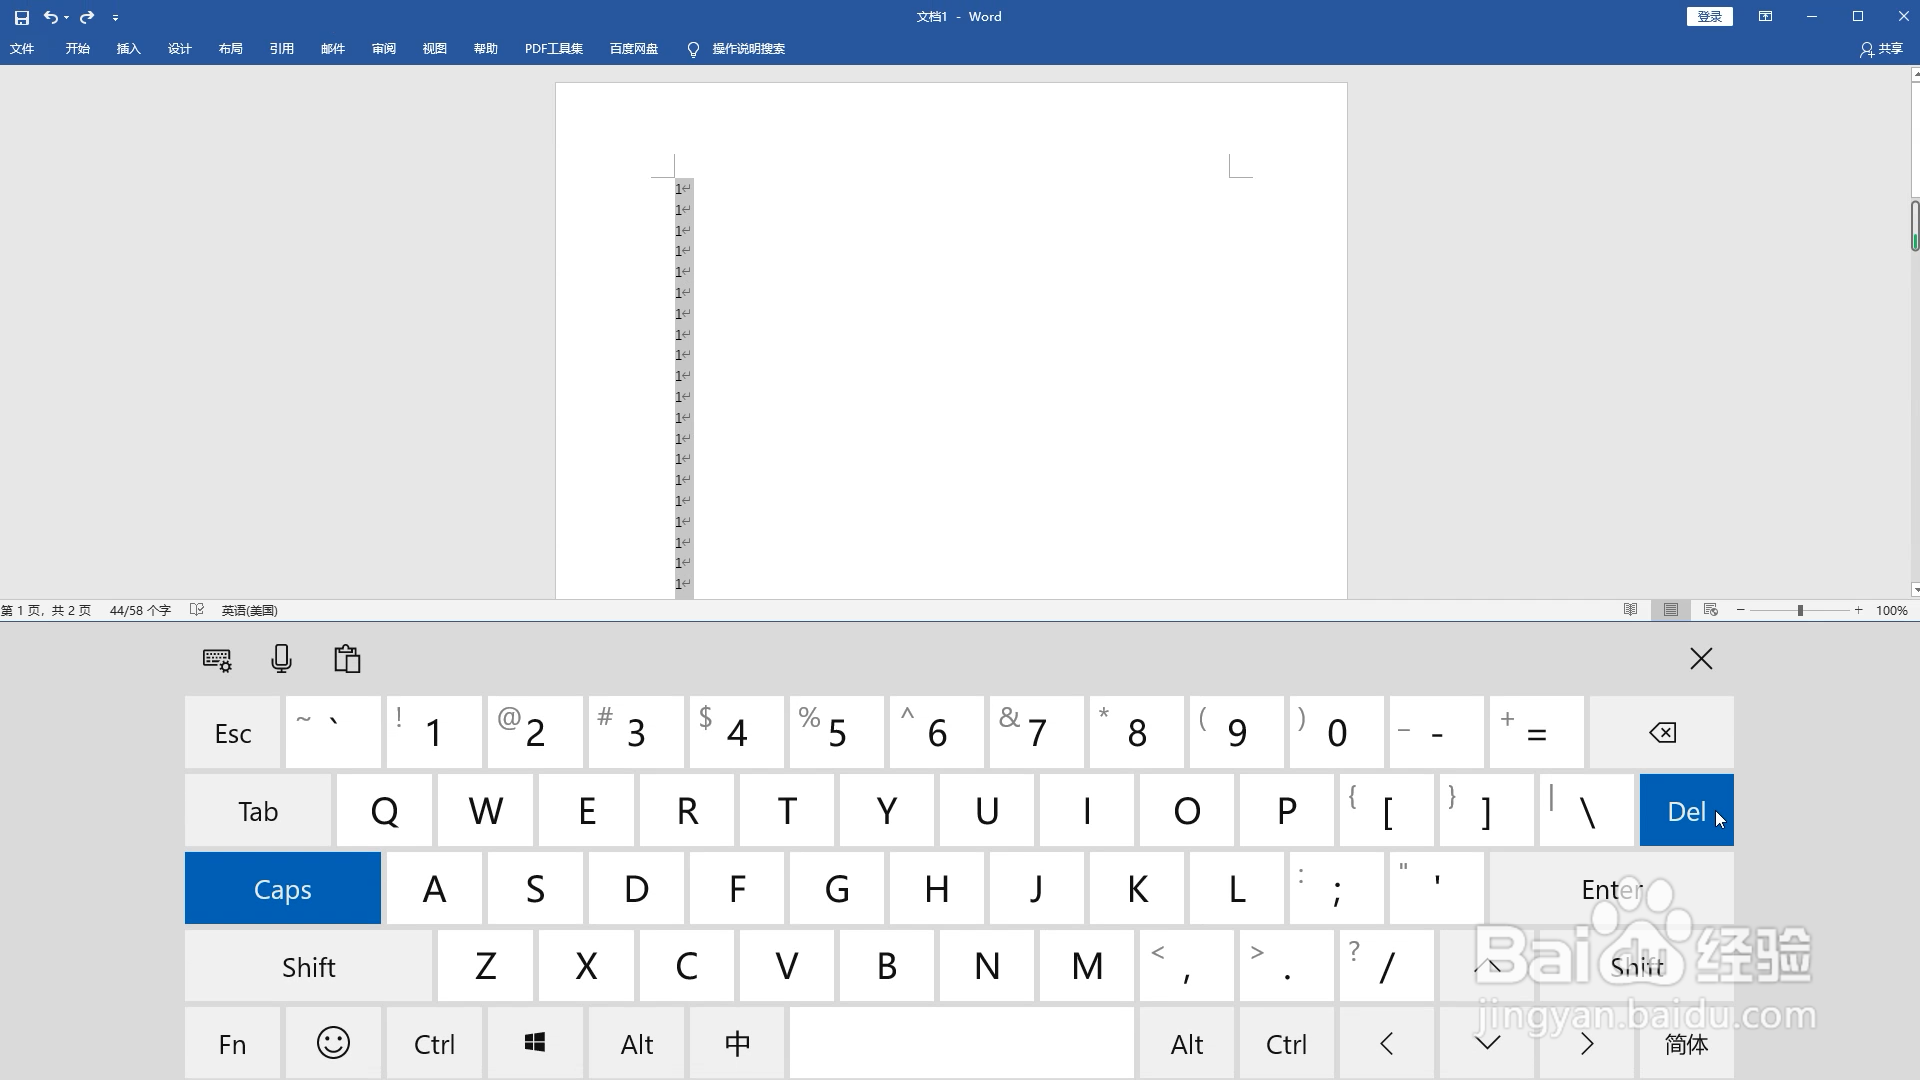Toggle the Caps lock key
The height and width of the screenshot is (1080, 1920).
click(x=282, y=889)
